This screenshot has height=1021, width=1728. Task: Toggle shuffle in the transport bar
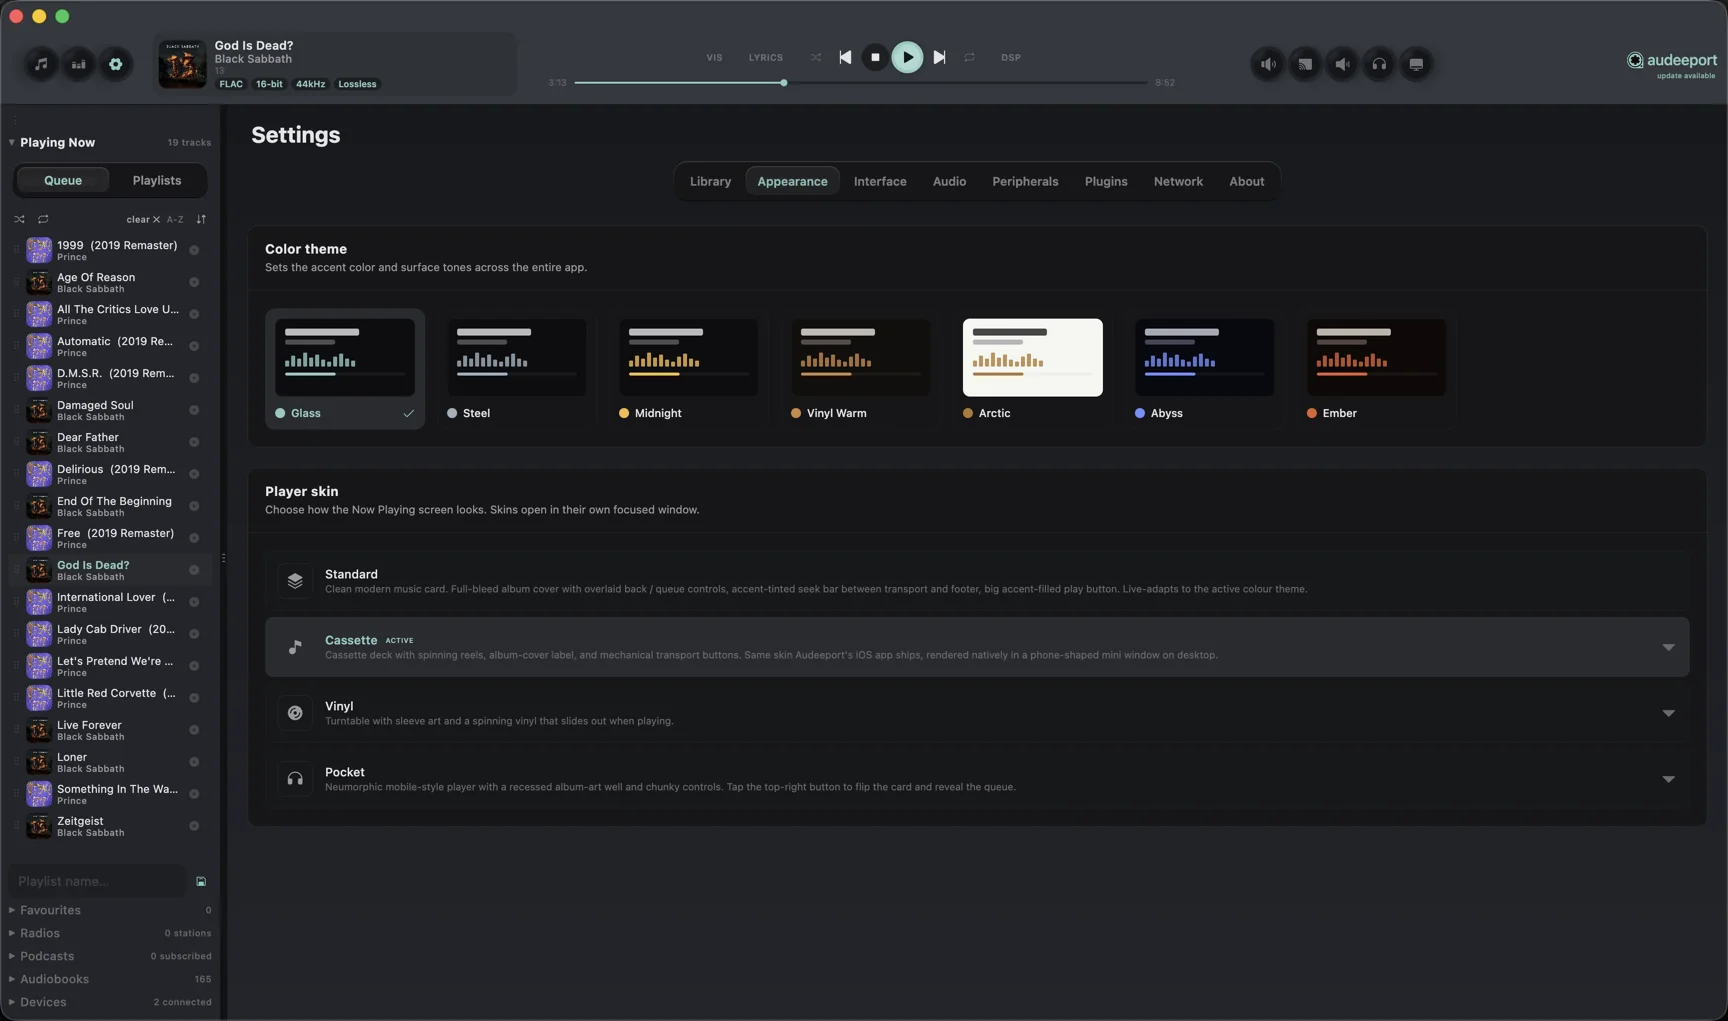click(816, 57)
